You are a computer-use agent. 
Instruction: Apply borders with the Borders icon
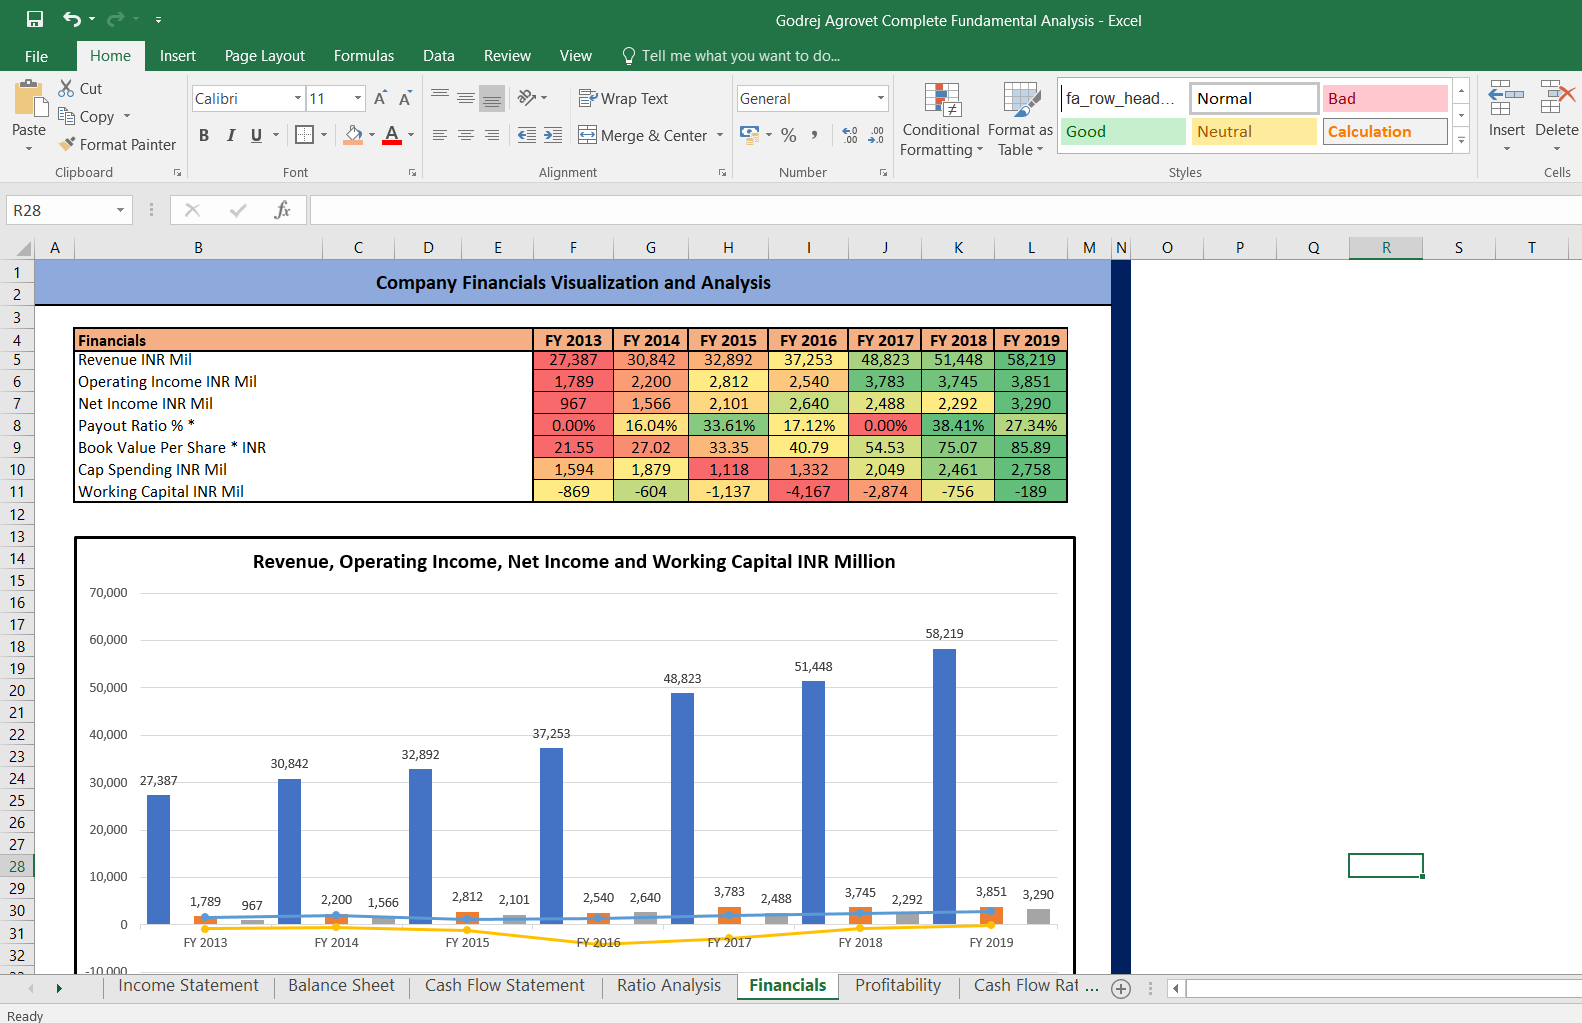(x=305, y=134)
